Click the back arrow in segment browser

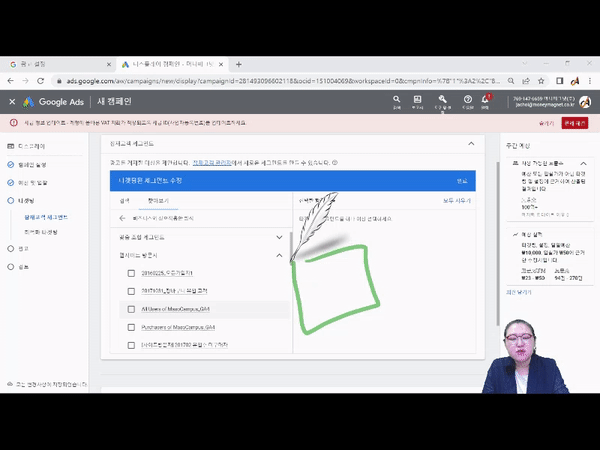click(123, 217)
